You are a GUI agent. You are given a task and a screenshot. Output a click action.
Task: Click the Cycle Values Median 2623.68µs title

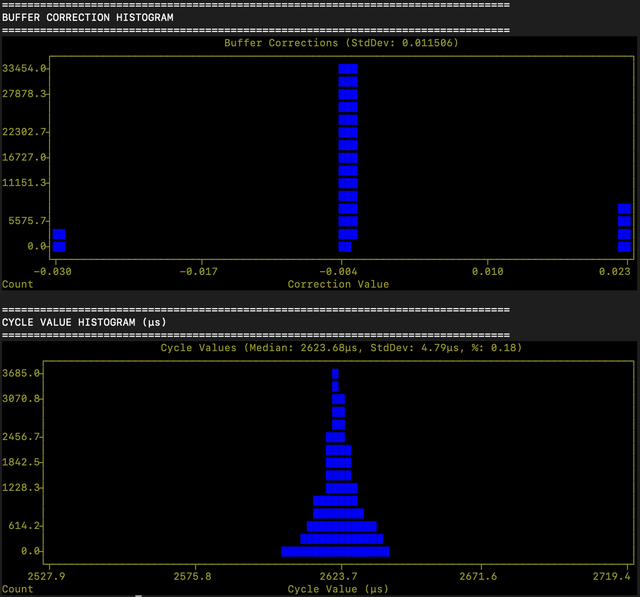341,348
